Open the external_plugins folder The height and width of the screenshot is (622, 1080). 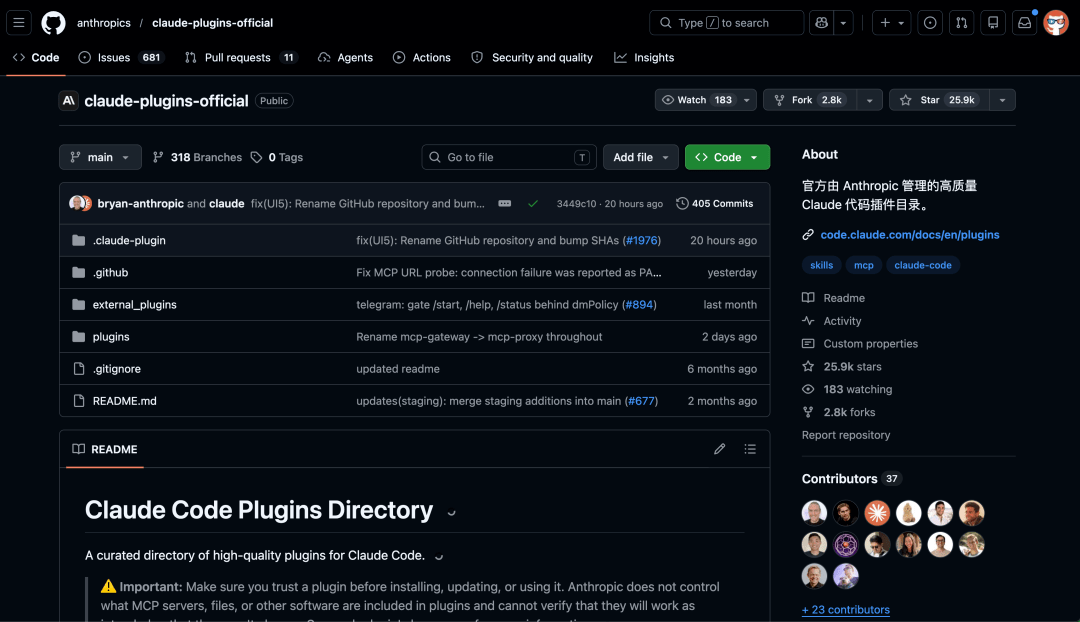point(135,304)
